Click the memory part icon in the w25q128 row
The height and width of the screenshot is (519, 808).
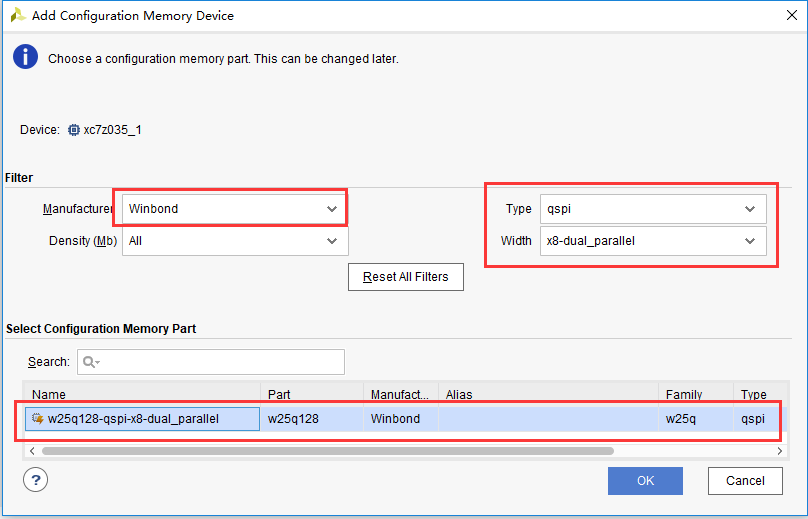coord(38,418)
